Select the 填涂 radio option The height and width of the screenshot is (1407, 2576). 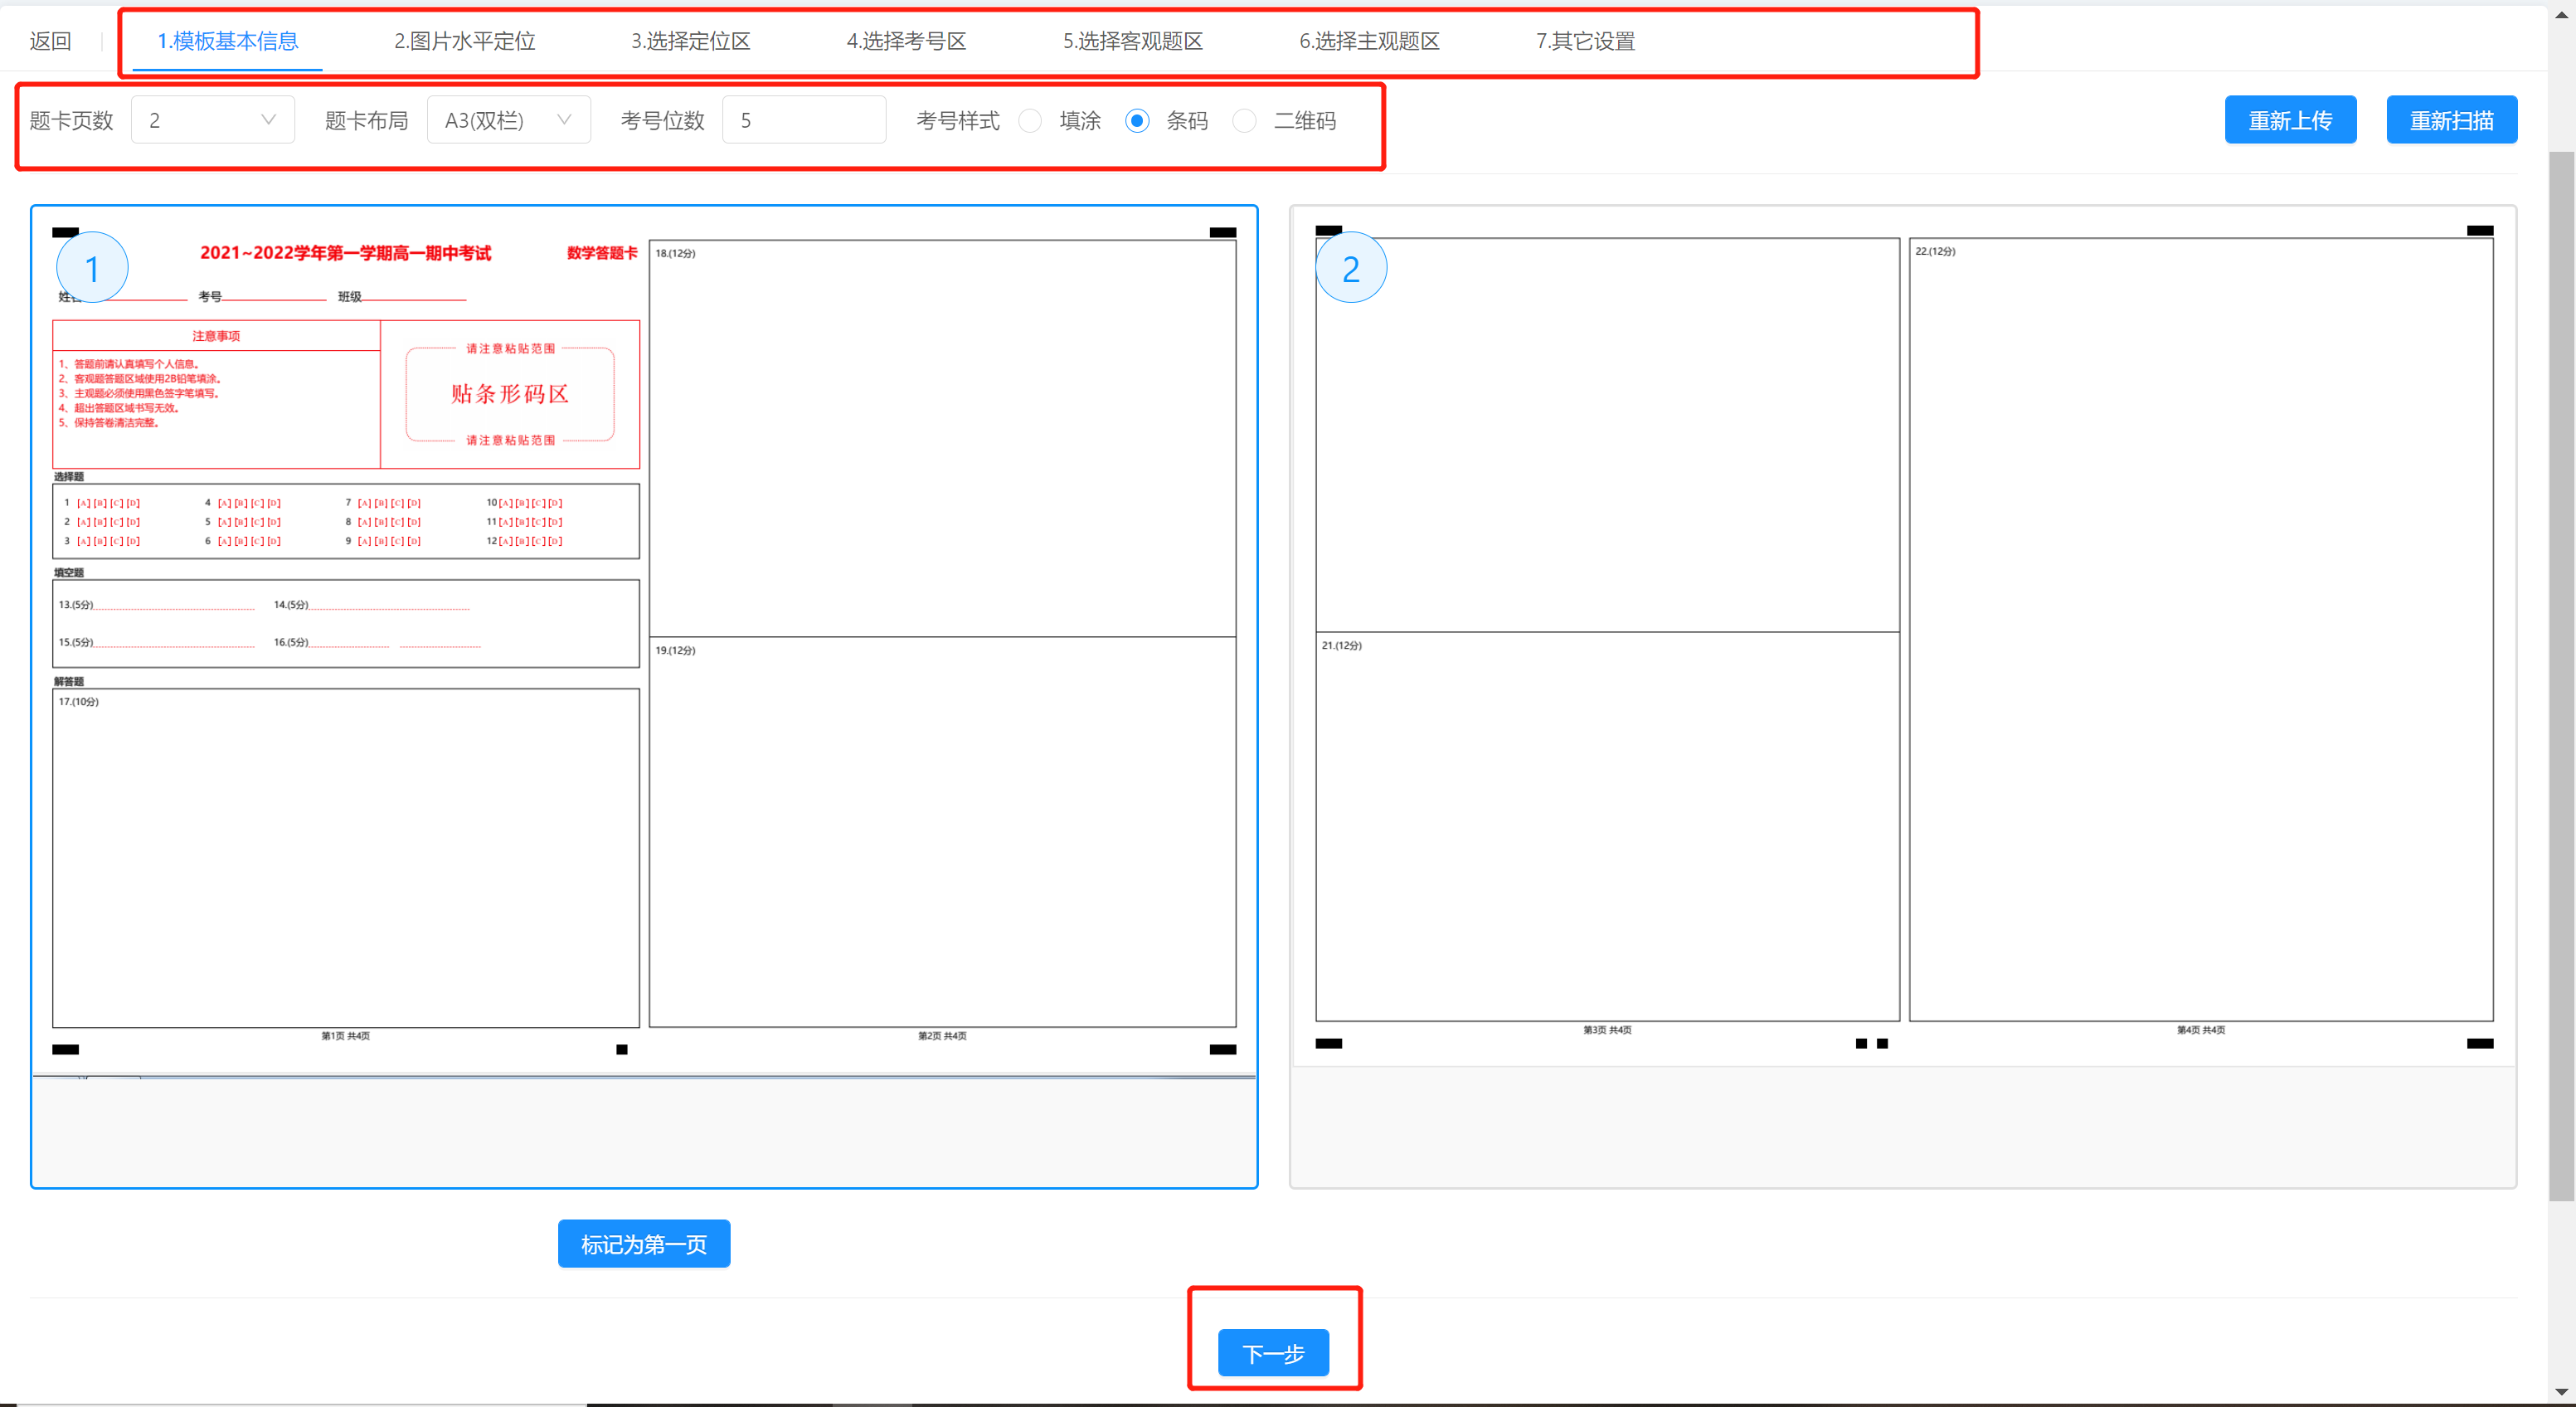click(1030, 121)
